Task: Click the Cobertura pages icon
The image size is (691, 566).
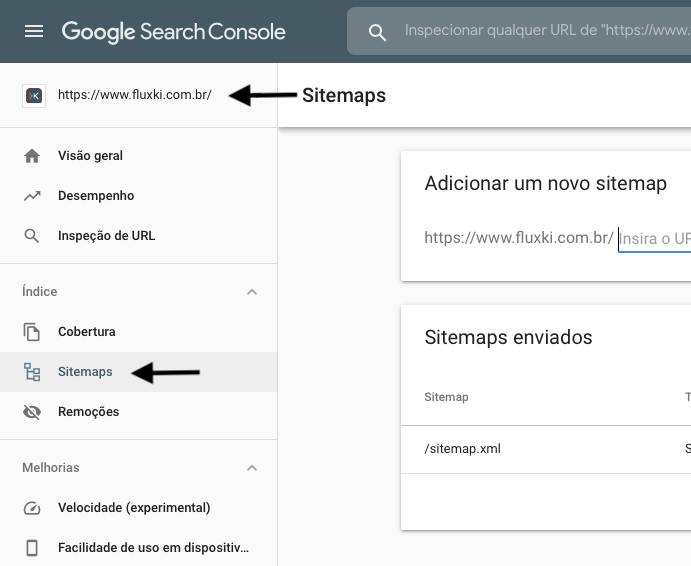Action: pyautogui.click(x=32, y=332)
